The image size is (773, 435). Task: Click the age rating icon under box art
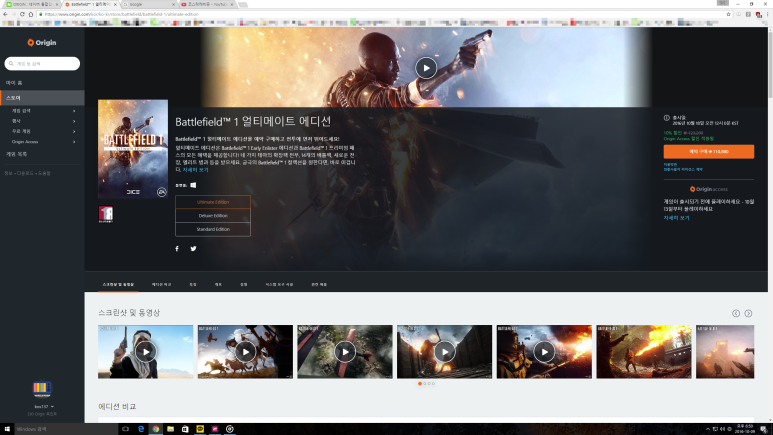point(105,215)
